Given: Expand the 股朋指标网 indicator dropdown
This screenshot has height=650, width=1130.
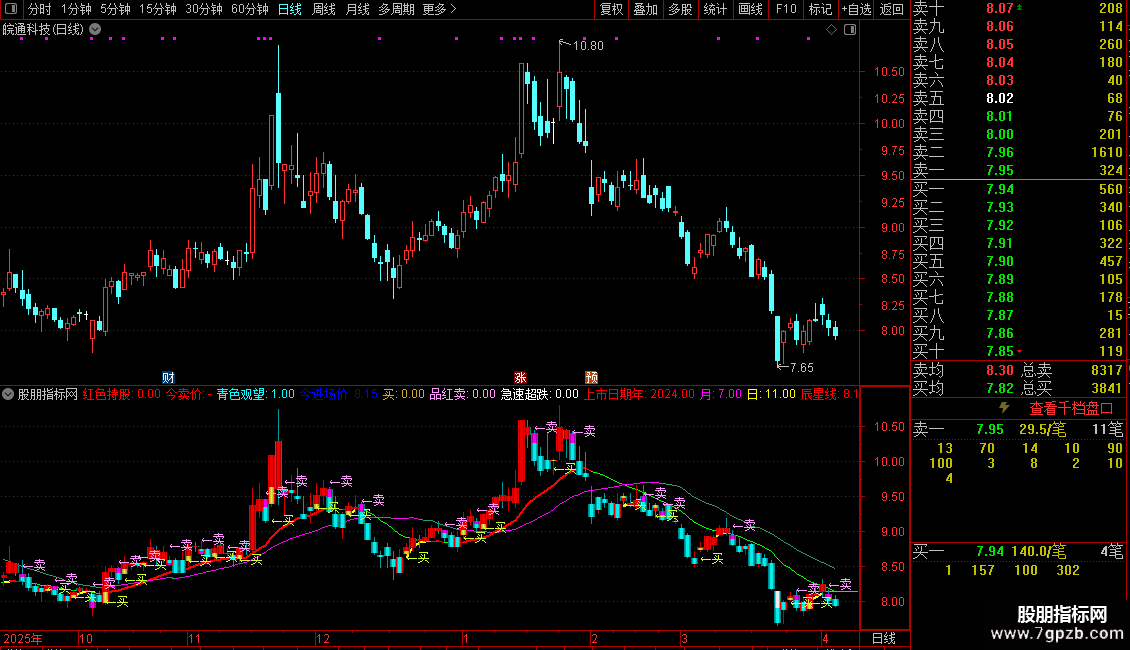Looking at the screenshot, I should point(9,394).
